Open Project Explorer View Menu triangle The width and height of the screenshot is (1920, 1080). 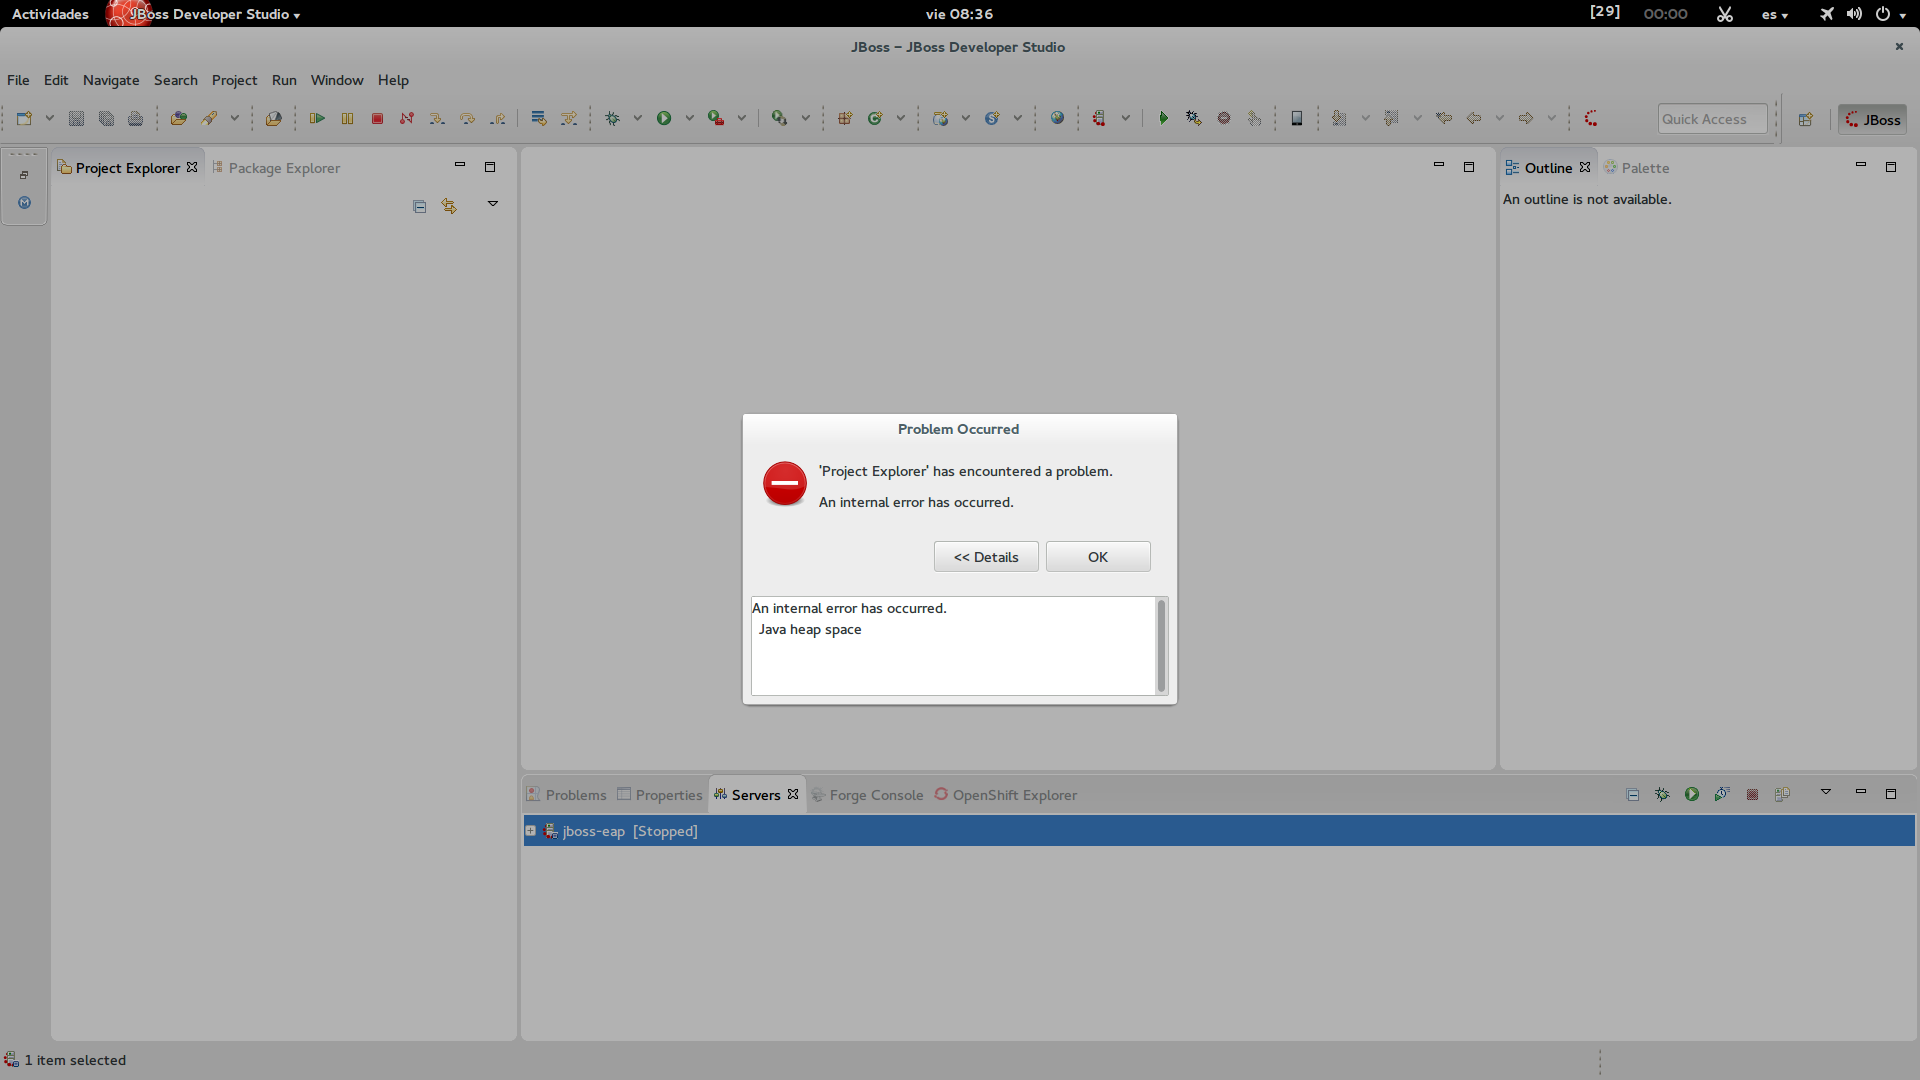pos(493,204)
